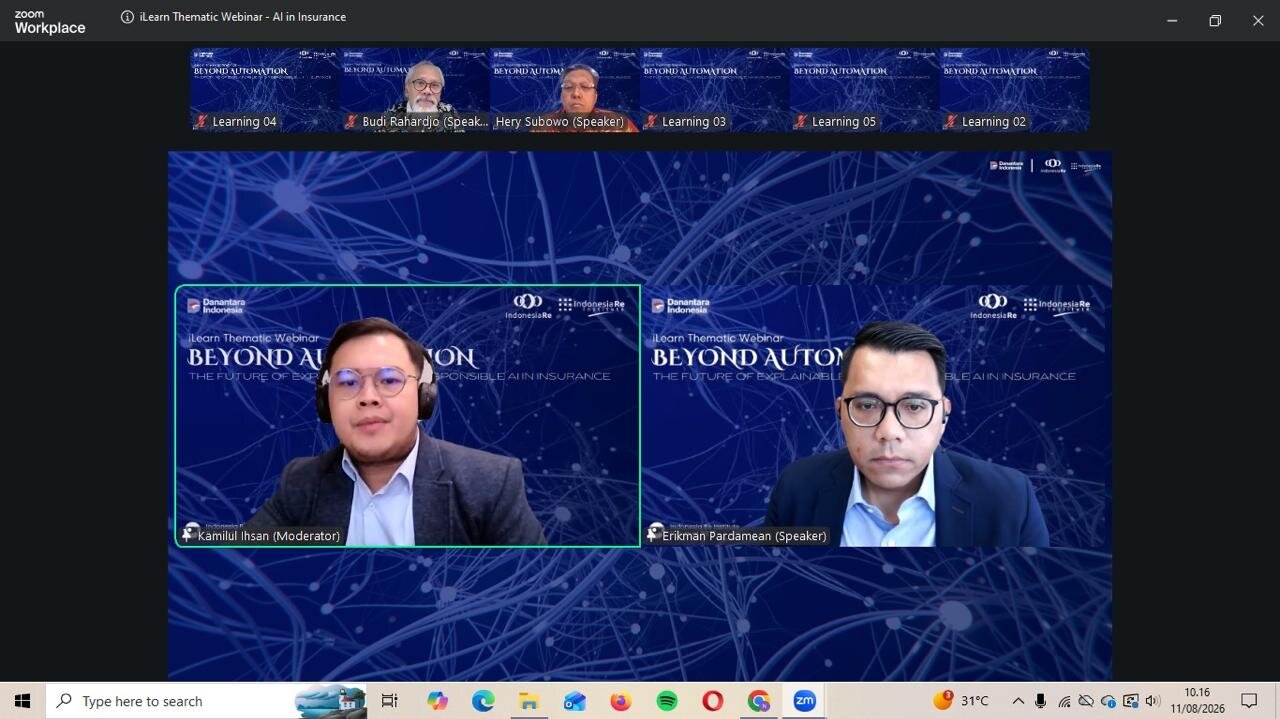
Task: Open Opera browser from the taskbar
Action: [x=713, y=701]
